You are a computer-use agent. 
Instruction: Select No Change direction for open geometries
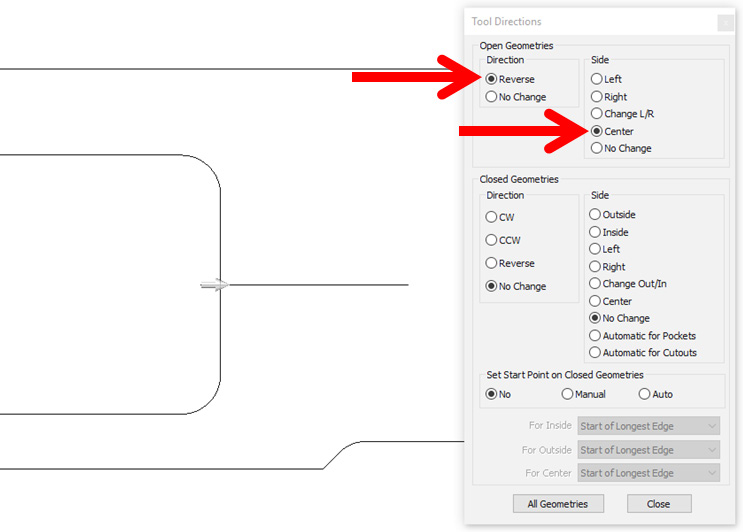pyautogui.click(x=491, y=97)
